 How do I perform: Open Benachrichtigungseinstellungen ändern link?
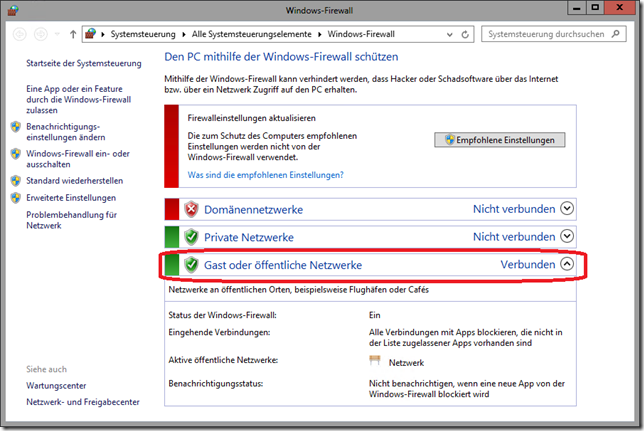point(66,132)
